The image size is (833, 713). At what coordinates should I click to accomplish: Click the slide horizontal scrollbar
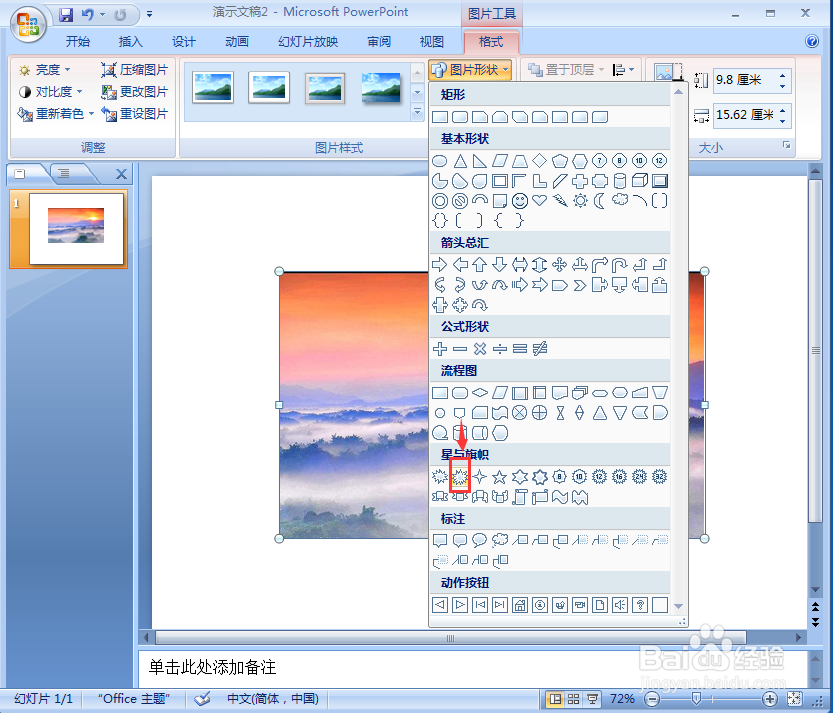[x=450, y=637]
